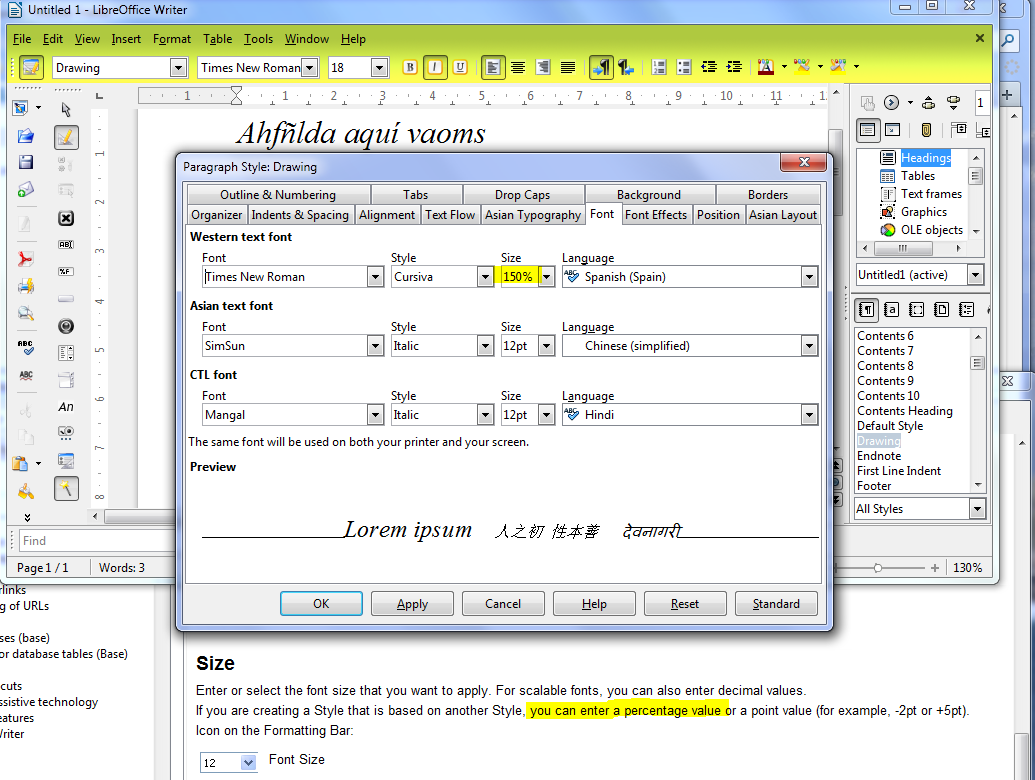
Task: Toggle Left-to-Right text direction button
Action: (601, 68)
